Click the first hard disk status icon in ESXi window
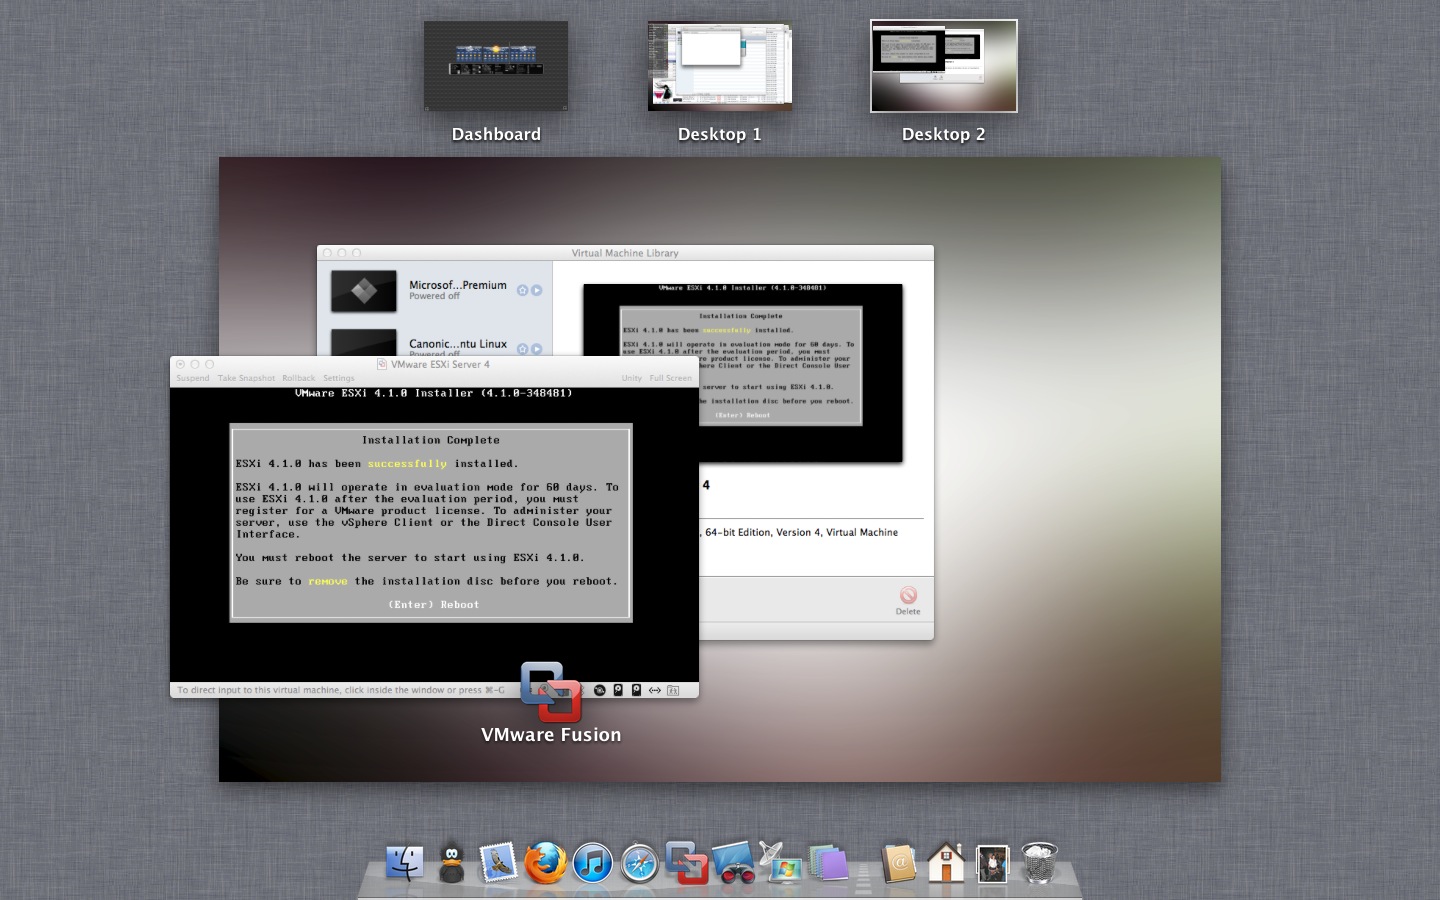Image resolution: width=1440 pixels, height=900 pixels. pyautogui.click(x=618, y=690)
